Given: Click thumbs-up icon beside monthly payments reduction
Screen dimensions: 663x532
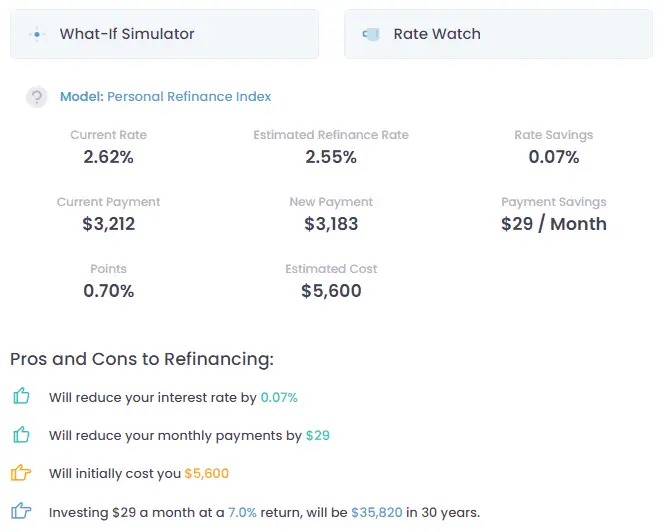Looking at the screenshot, I should click(x=21, y=434).
